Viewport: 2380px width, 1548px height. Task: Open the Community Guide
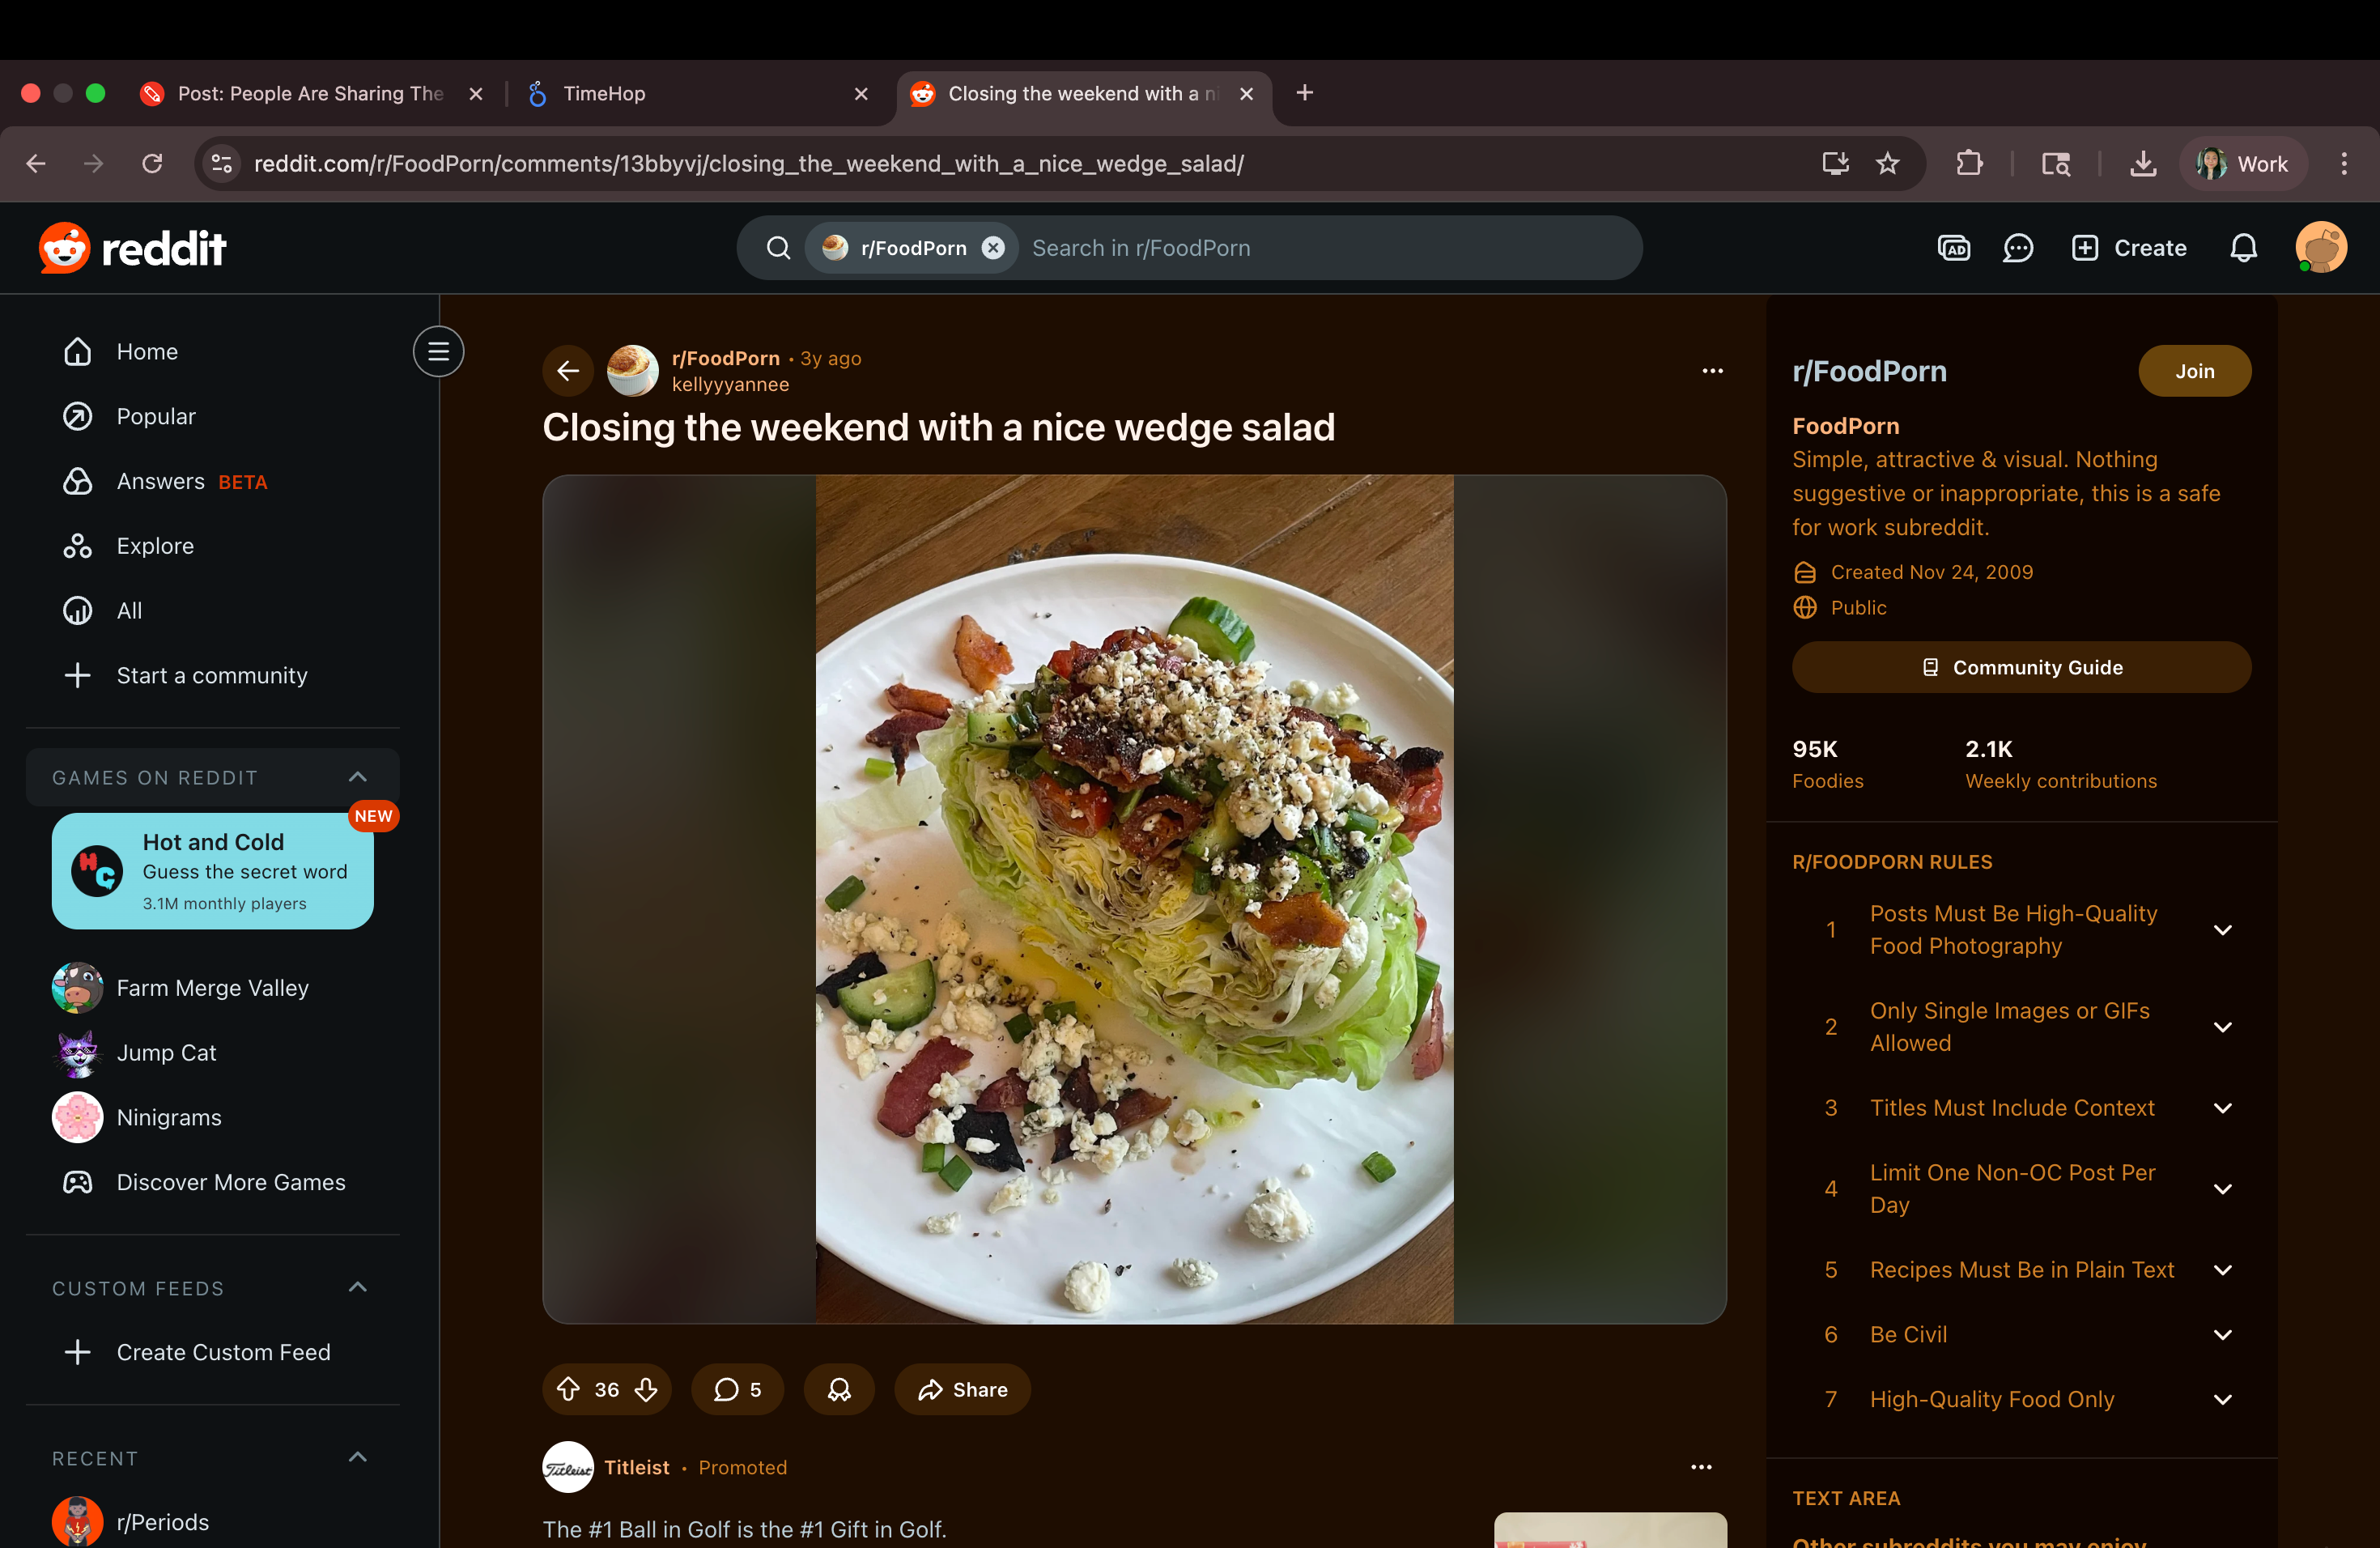coord(2021,667)
